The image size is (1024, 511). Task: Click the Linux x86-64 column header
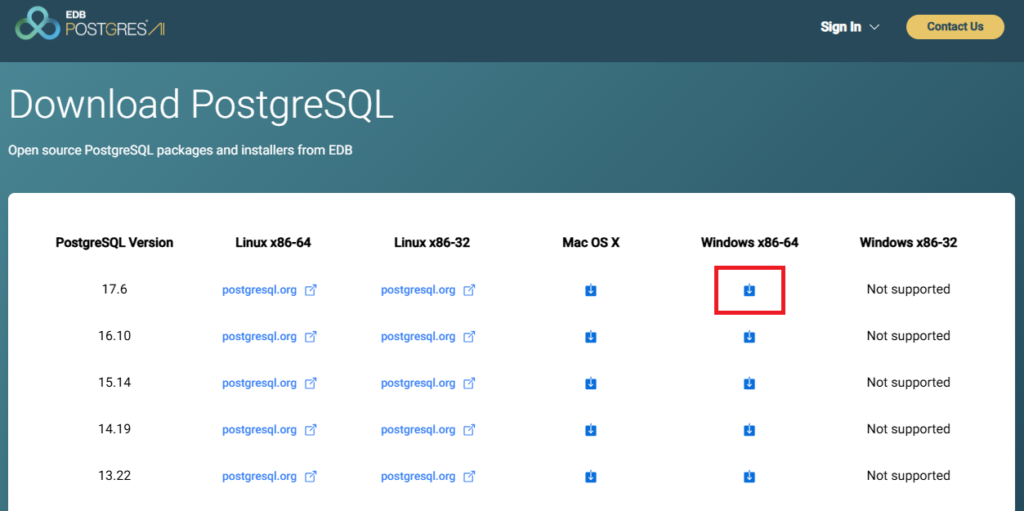point(273,243)
